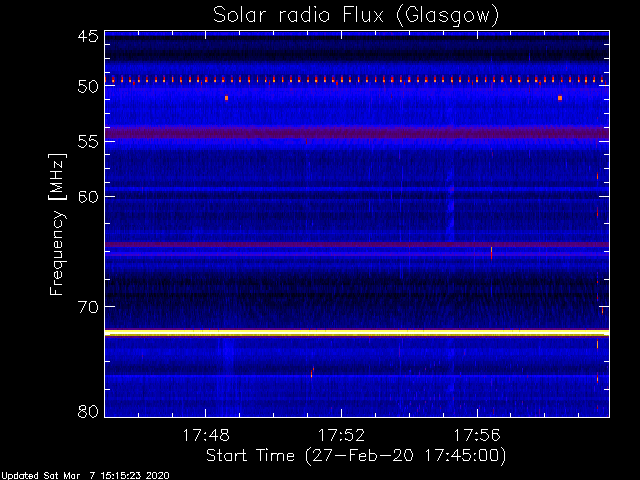The image size is (640, 480).
Task: Click the orange square marker near 17:48
Action: (x=227, y=98)
